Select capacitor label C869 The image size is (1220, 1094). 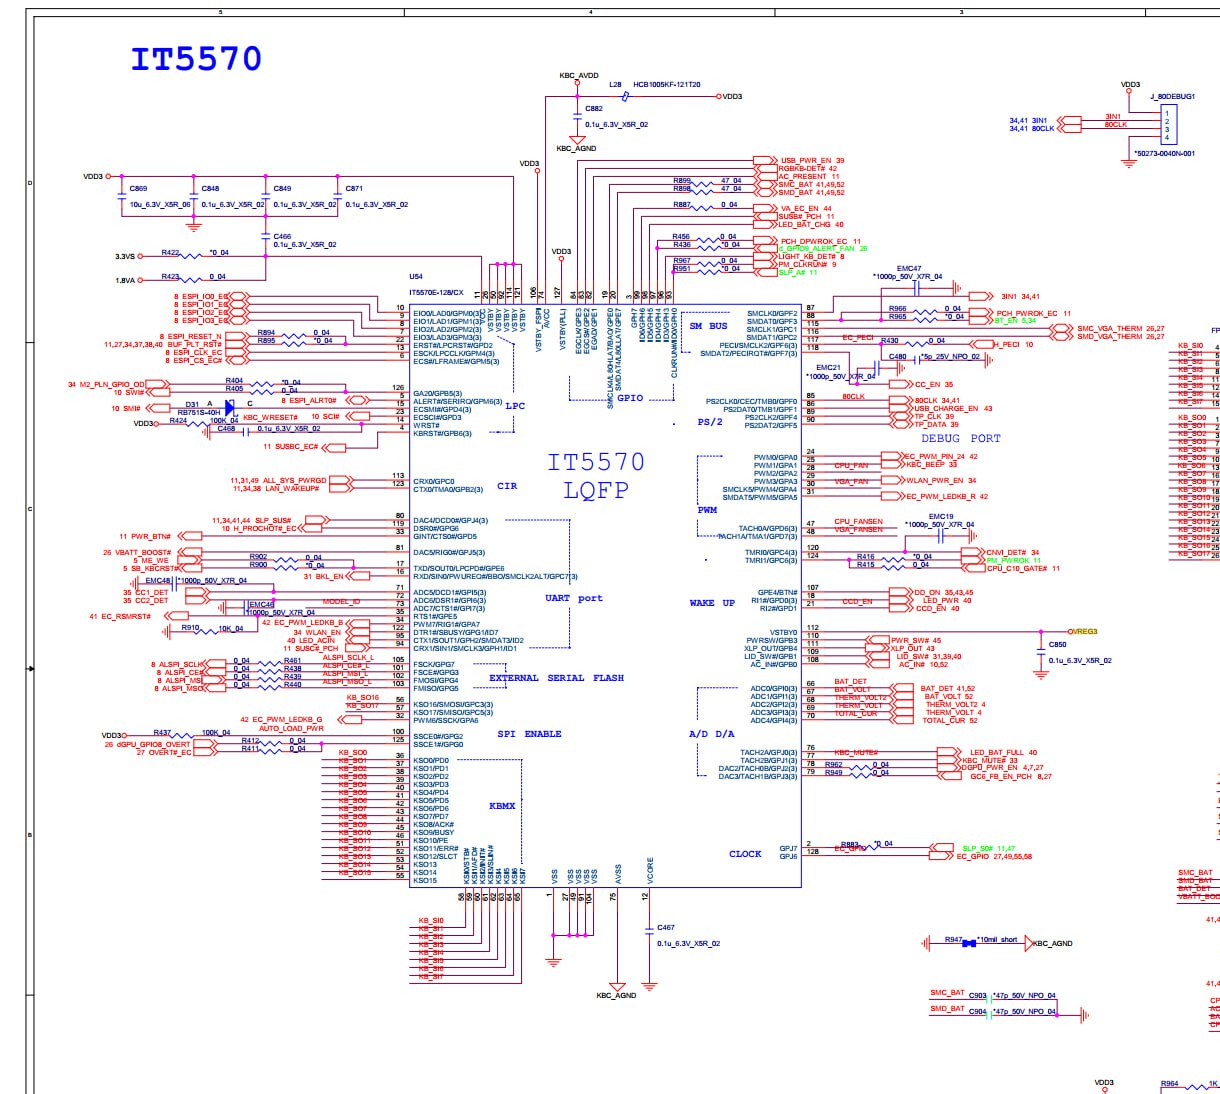138,188
